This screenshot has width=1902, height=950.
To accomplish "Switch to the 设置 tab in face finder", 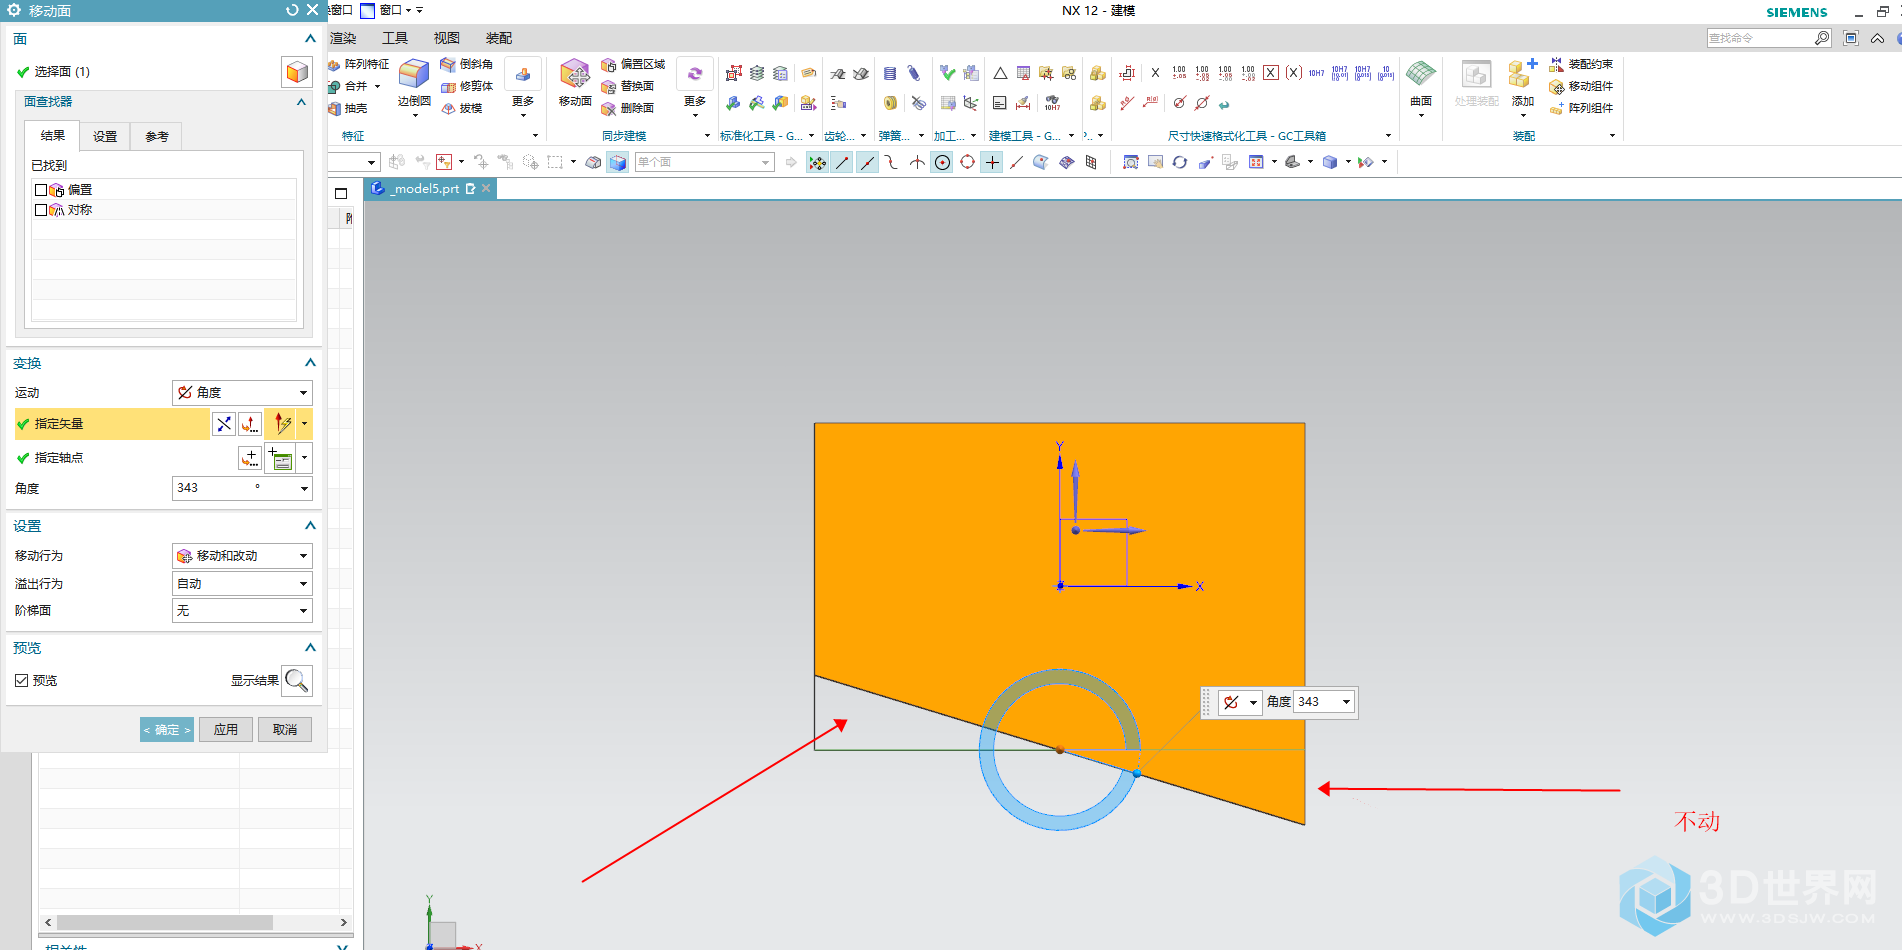I will [105, 136].
